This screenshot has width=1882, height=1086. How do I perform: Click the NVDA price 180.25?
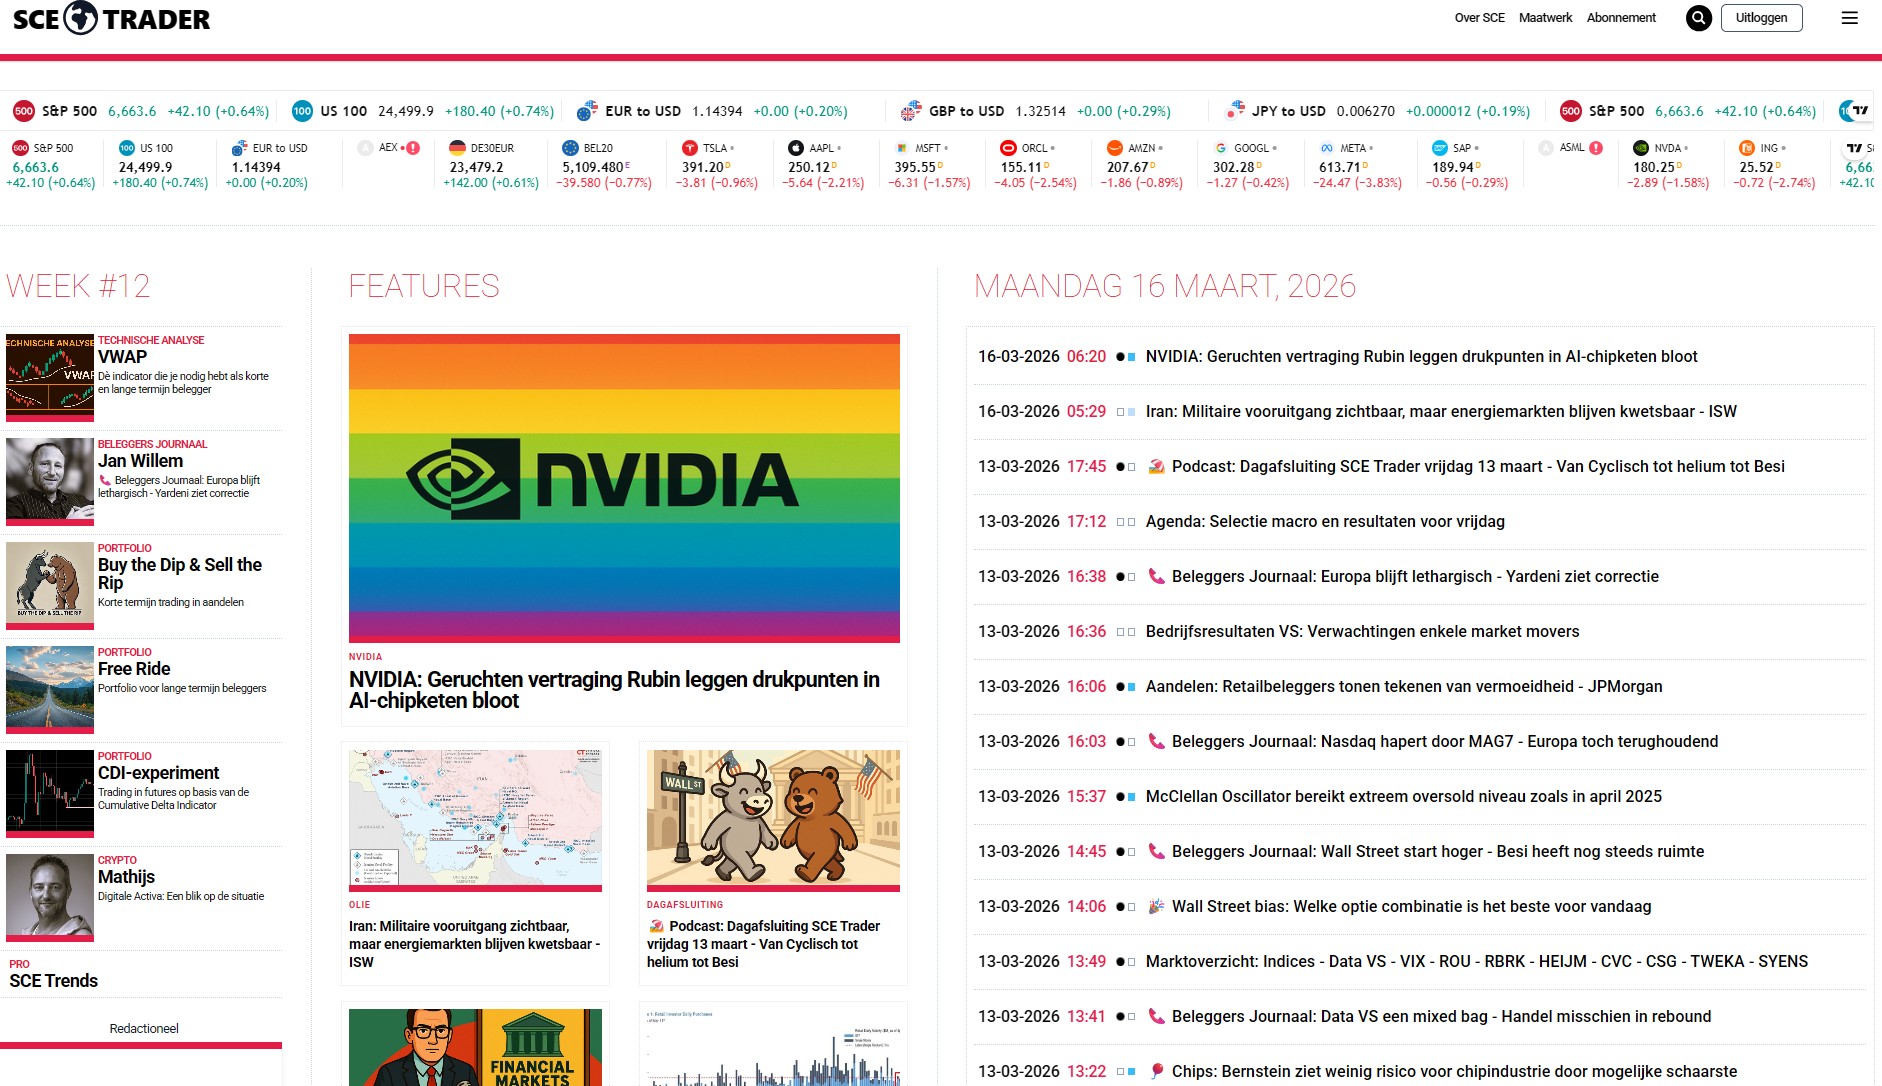coord(1654,167)
